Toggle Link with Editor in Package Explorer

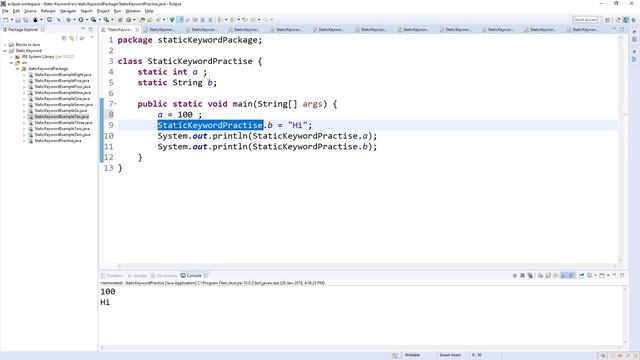(x=72, y=38)
